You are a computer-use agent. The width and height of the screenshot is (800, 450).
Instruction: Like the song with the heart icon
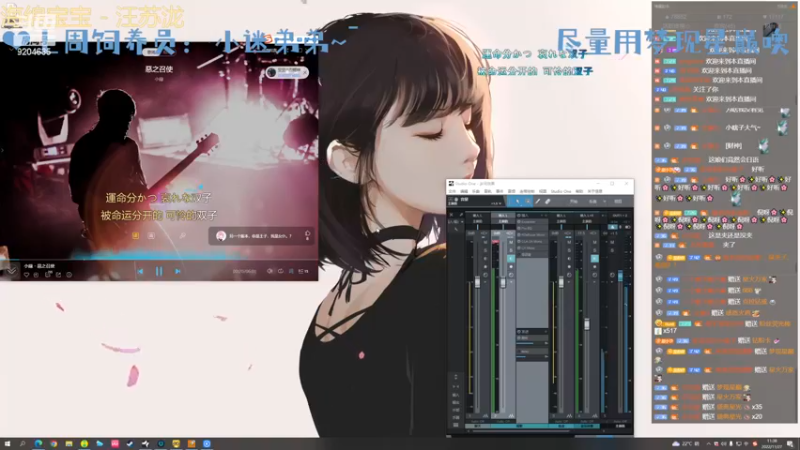click(27, 274)
